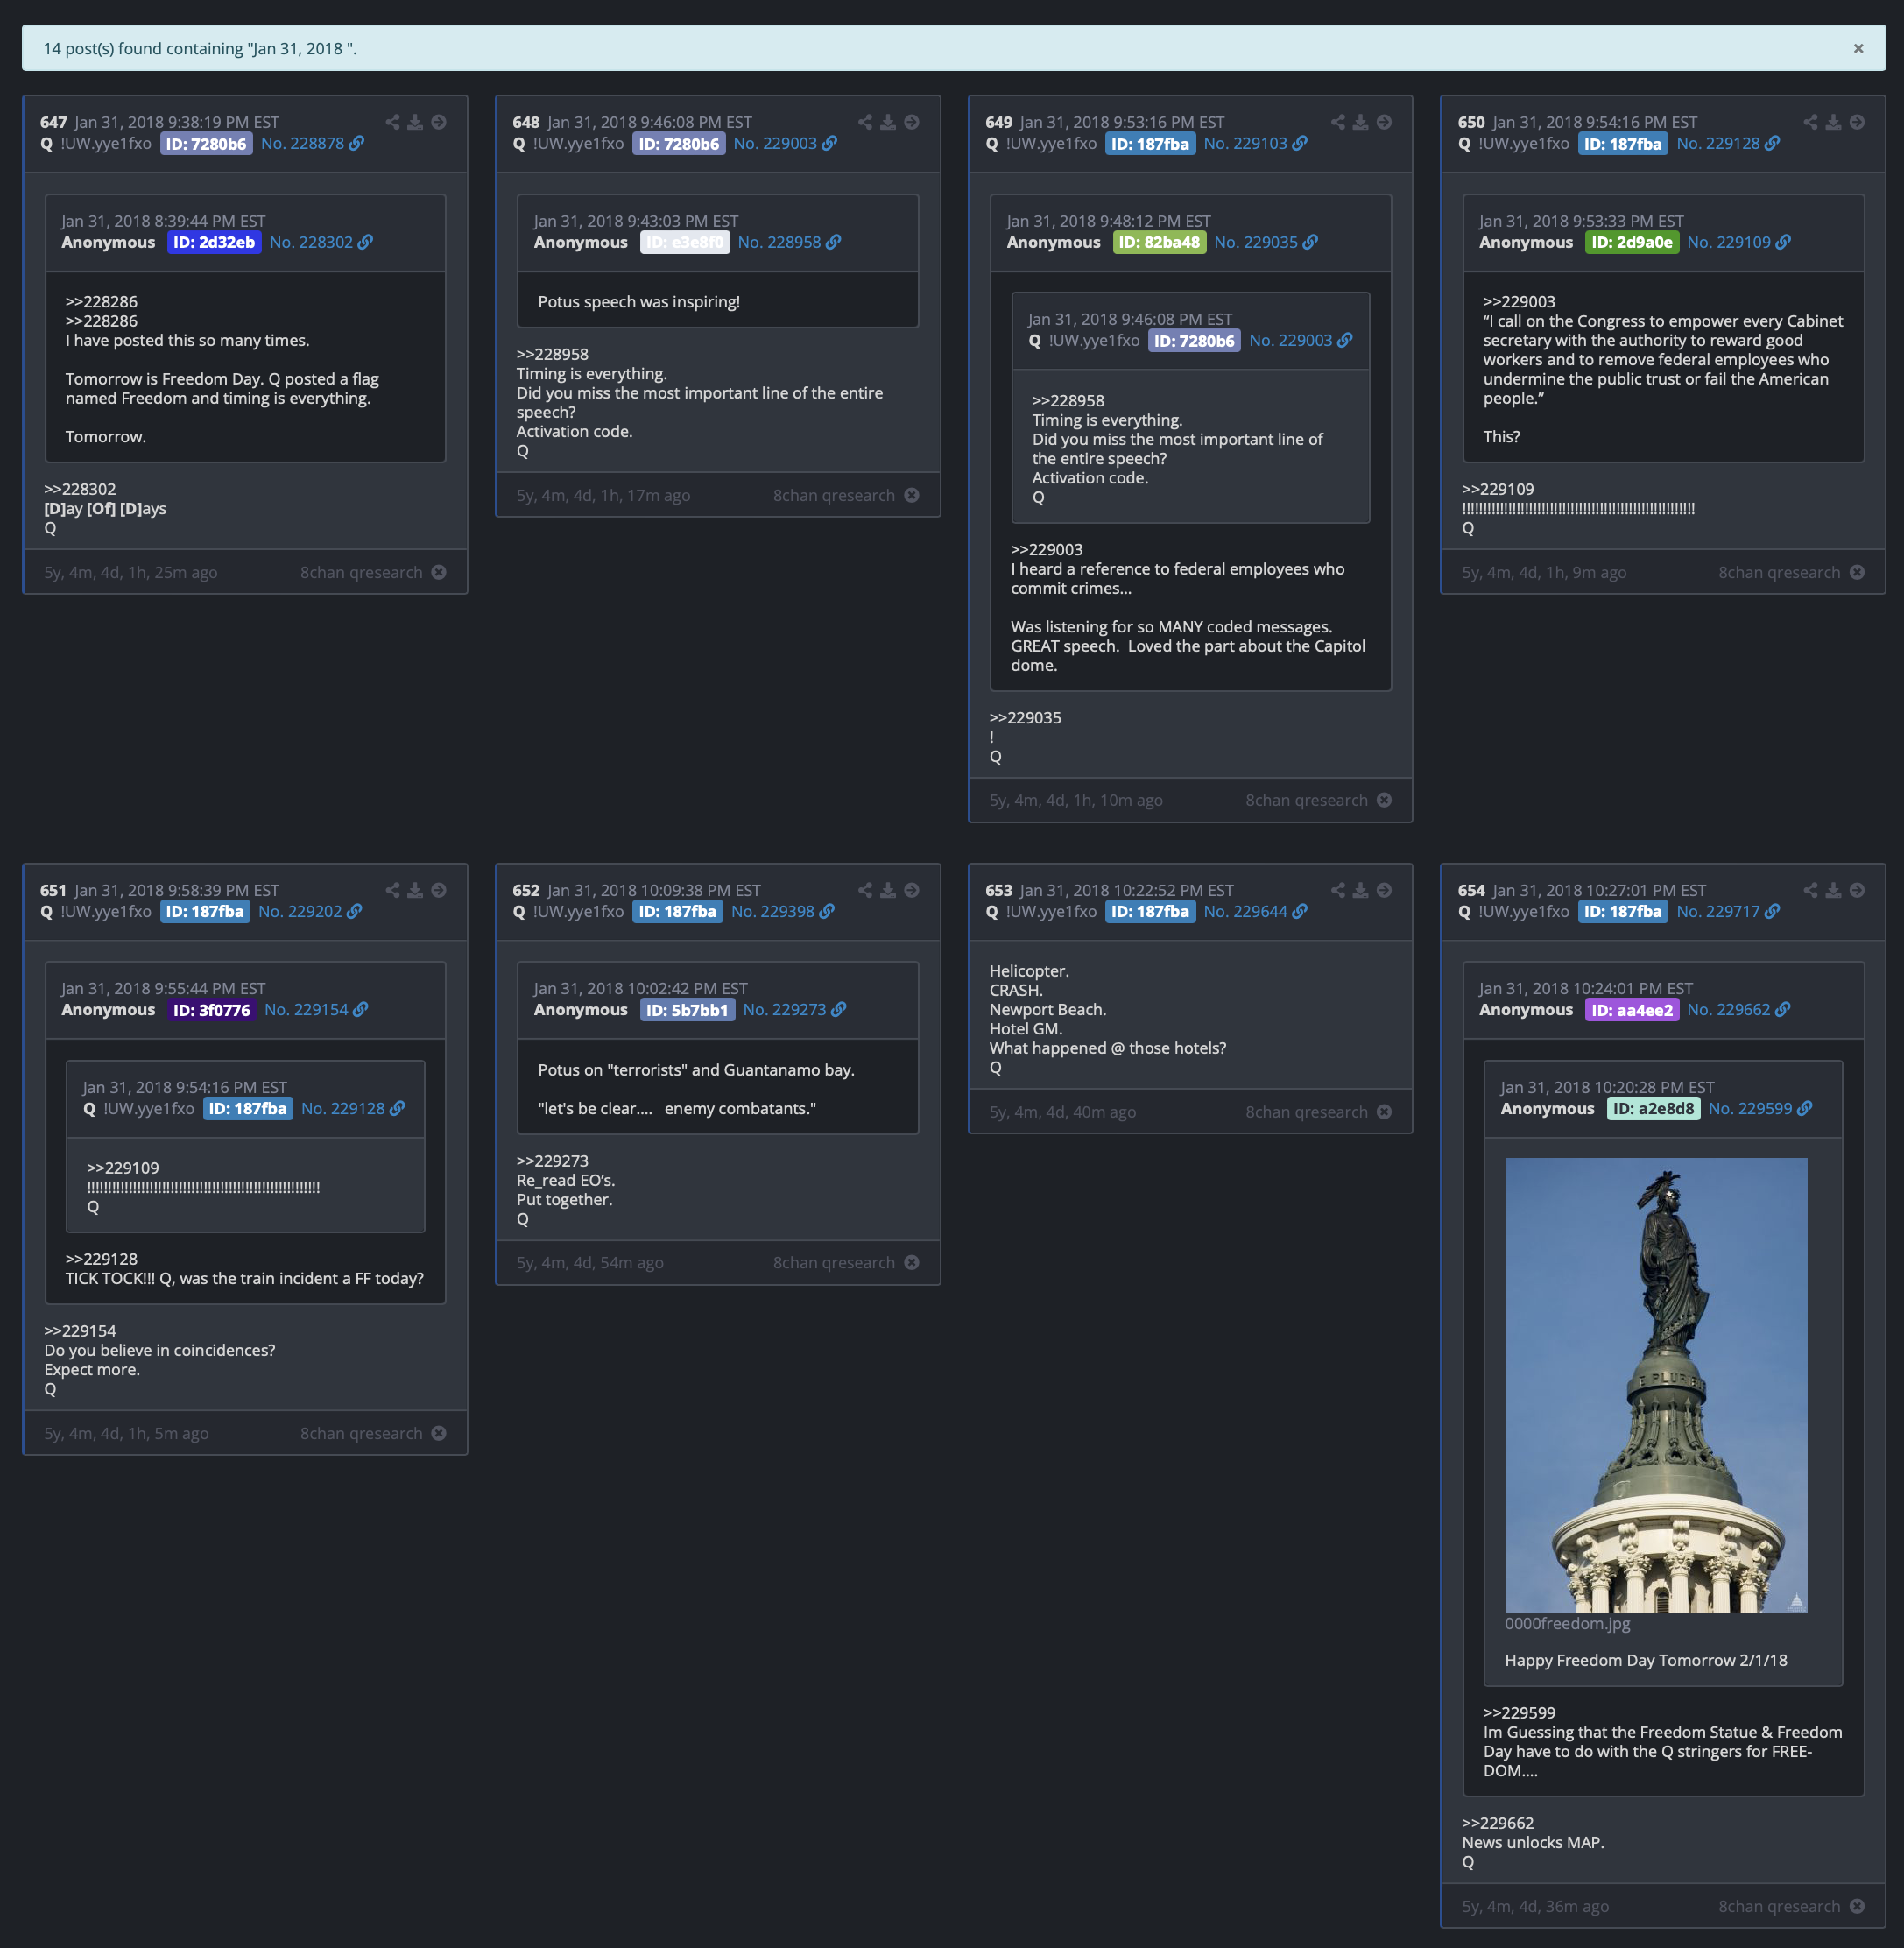Click ID: aa4ee2 badge
1904x1948 pixels.
click(x=1632, y=1009)
